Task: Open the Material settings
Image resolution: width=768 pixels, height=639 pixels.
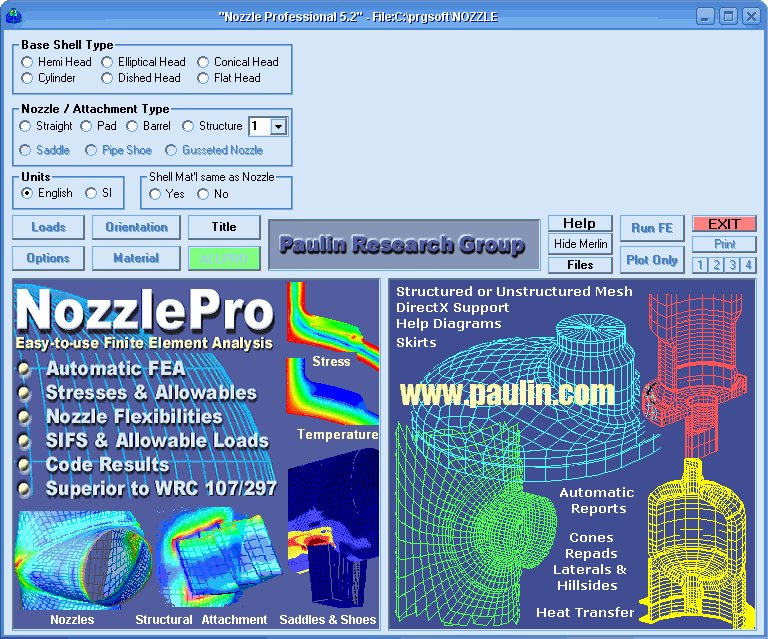Action: 136,259
